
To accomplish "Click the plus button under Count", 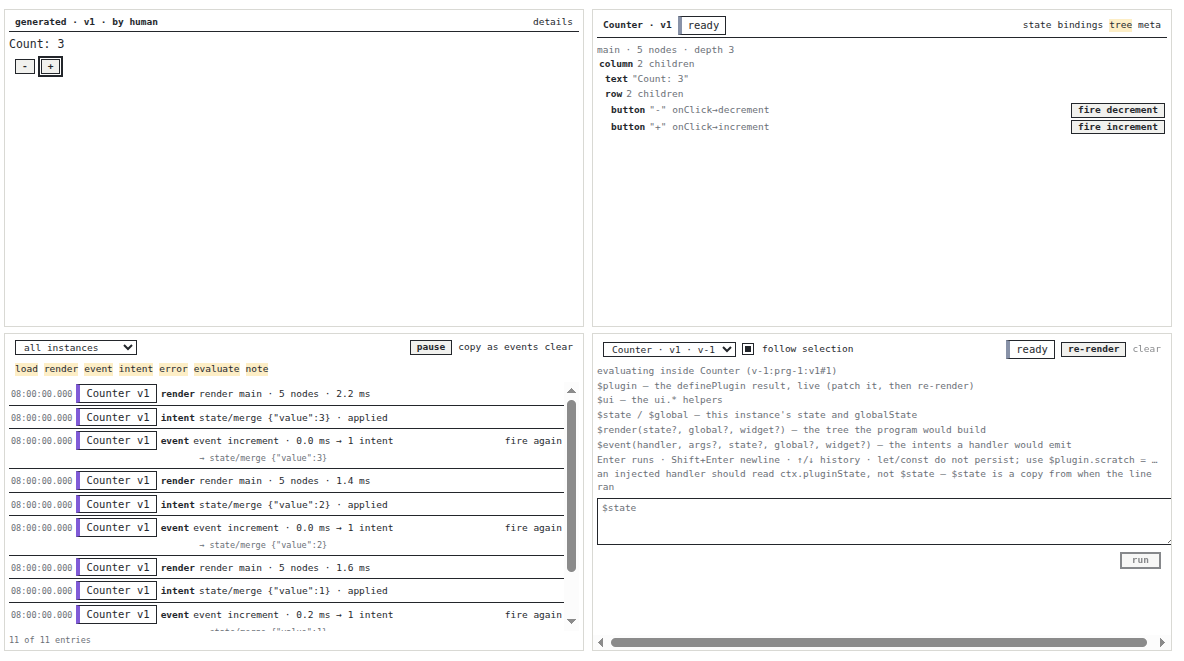I will (51, 66).
